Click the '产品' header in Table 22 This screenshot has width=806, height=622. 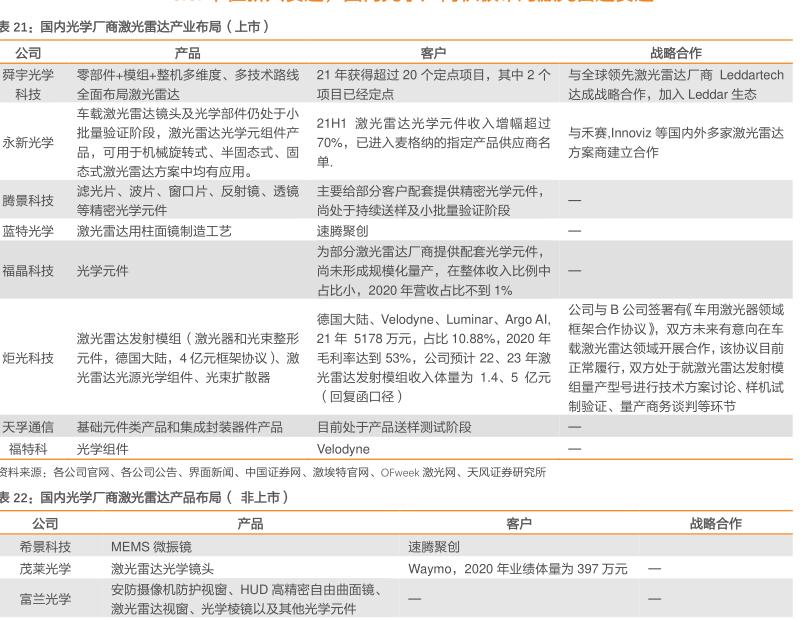click(x=250, y=523)
